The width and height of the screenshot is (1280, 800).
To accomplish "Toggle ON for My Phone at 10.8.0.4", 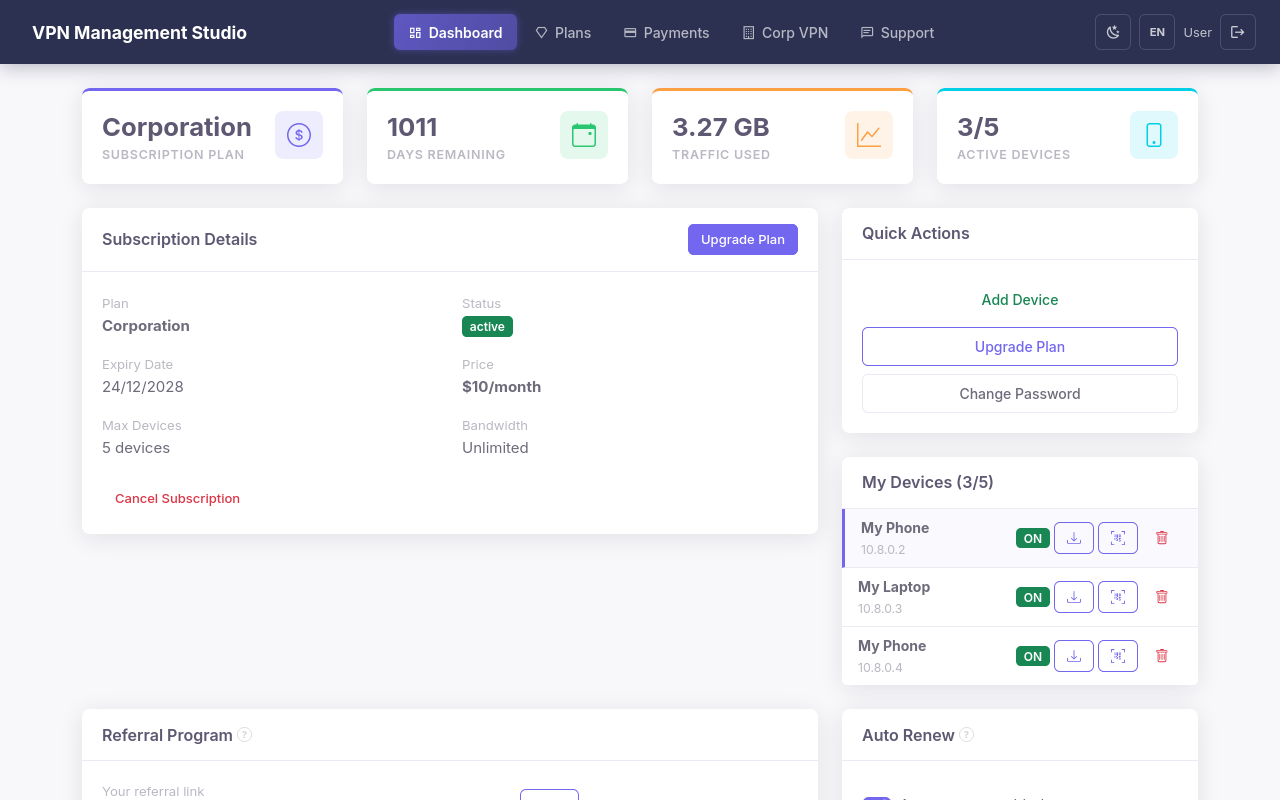I will tap(1032, 655).
